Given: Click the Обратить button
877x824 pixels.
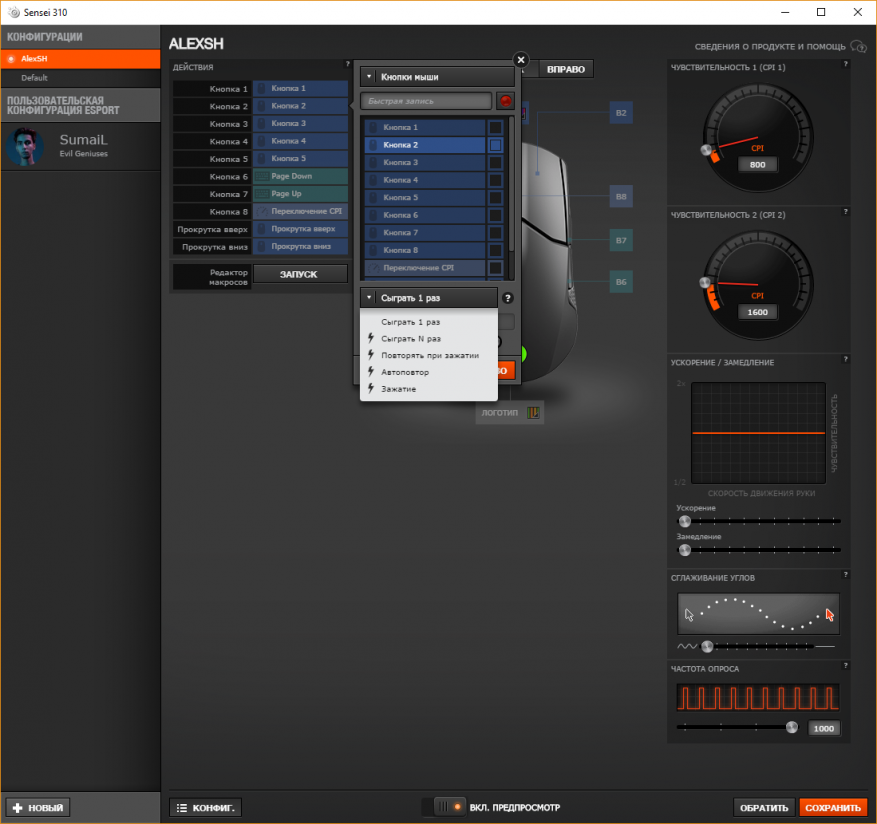Looking at the screenshot, I should (x=763, y=808).
